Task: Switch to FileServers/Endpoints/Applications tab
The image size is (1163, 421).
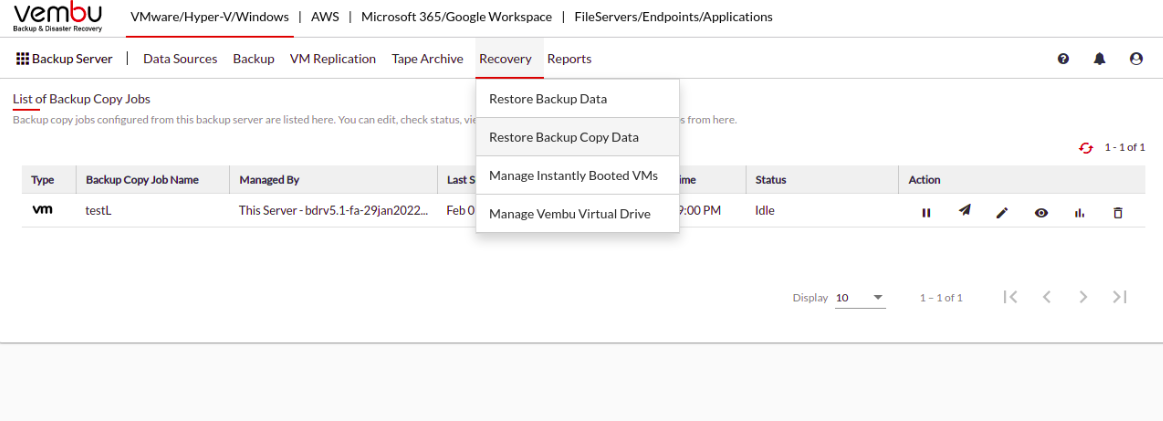Action: click(x=673, y=16)
